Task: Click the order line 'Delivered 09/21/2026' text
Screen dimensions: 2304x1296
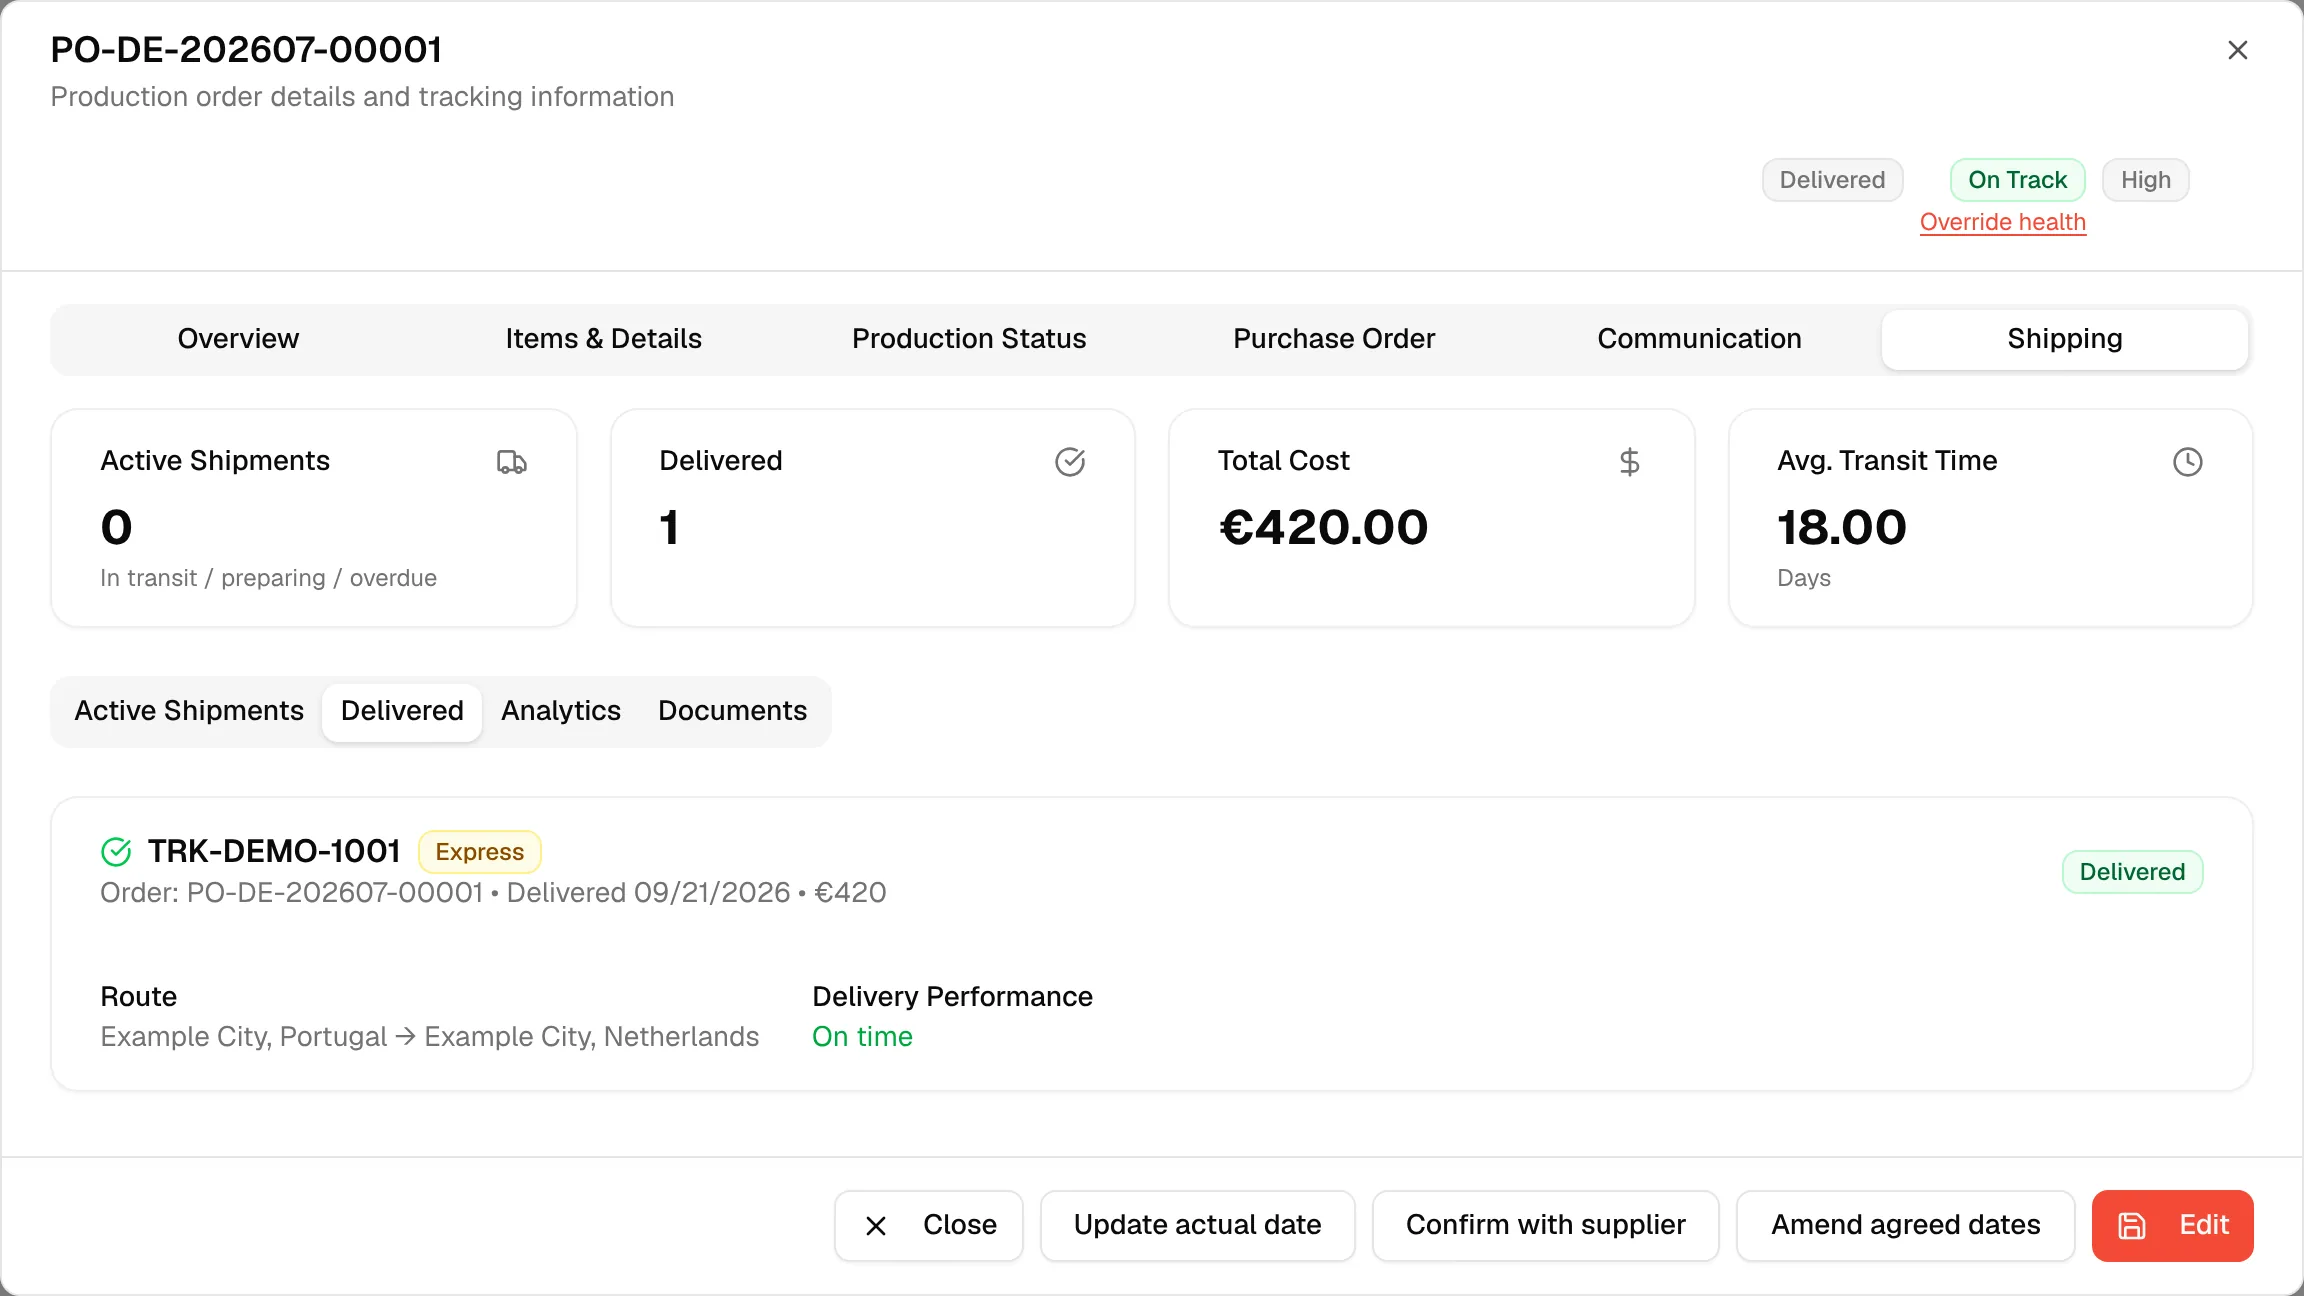Action: 648,893
